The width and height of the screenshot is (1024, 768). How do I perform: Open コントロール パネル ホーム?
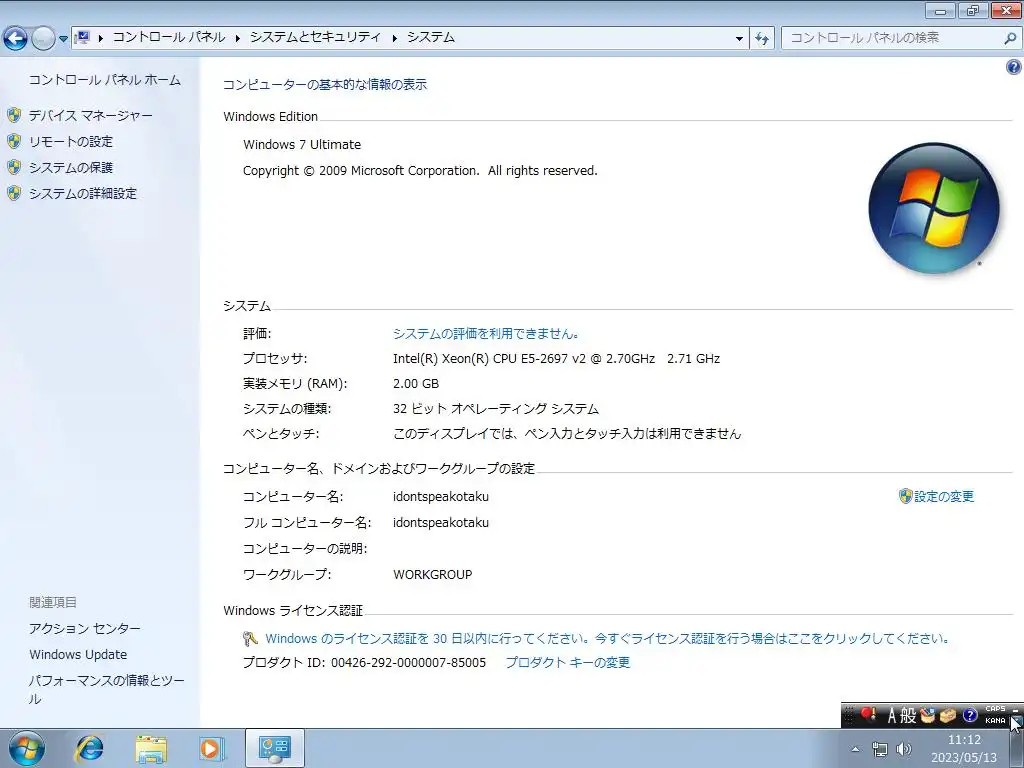104,80
